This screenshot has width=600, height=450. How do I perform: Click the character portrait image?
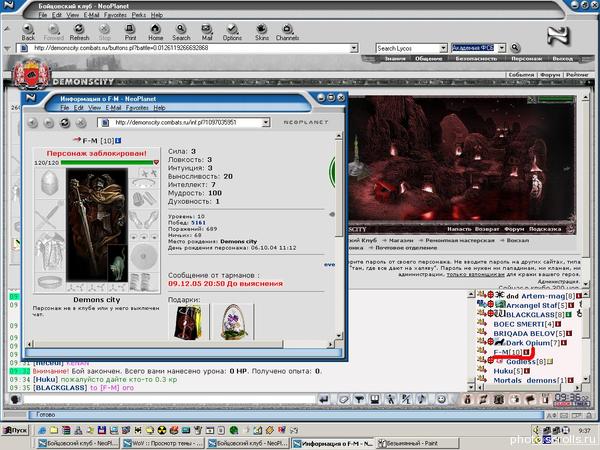click(97, 225)
